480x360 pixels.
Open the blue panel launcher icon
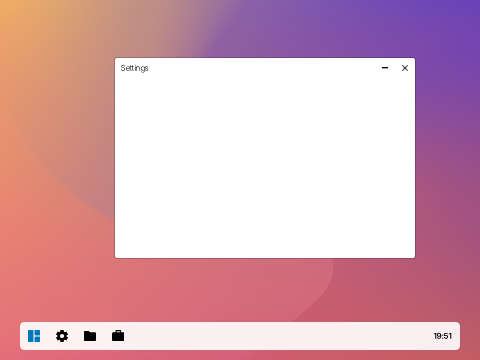tap(34, 336)
